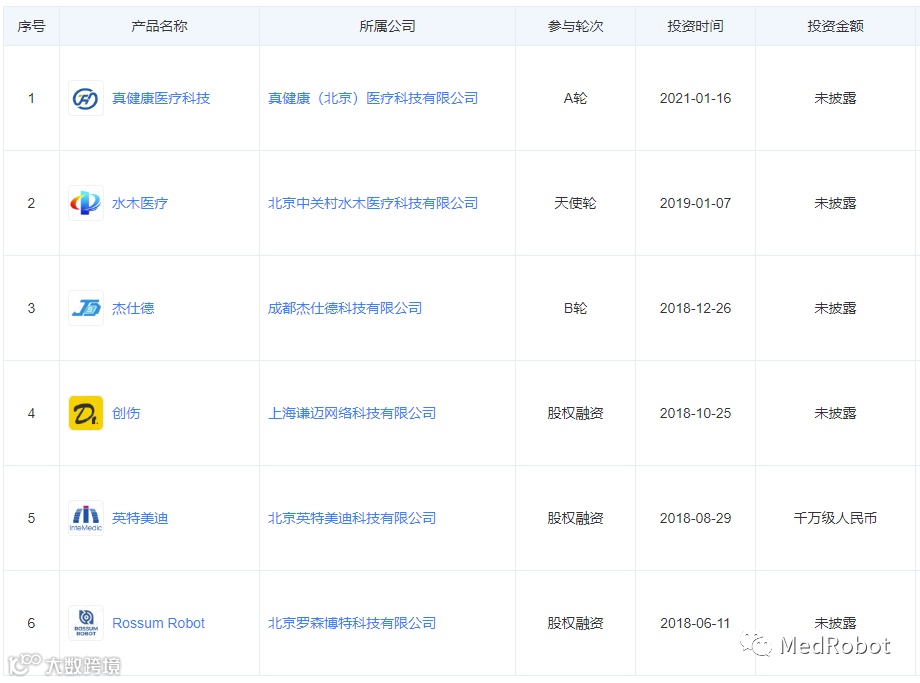Select the date 2018-08-29
The height and width of the screenshot is (683, 920).
(695, 518)
